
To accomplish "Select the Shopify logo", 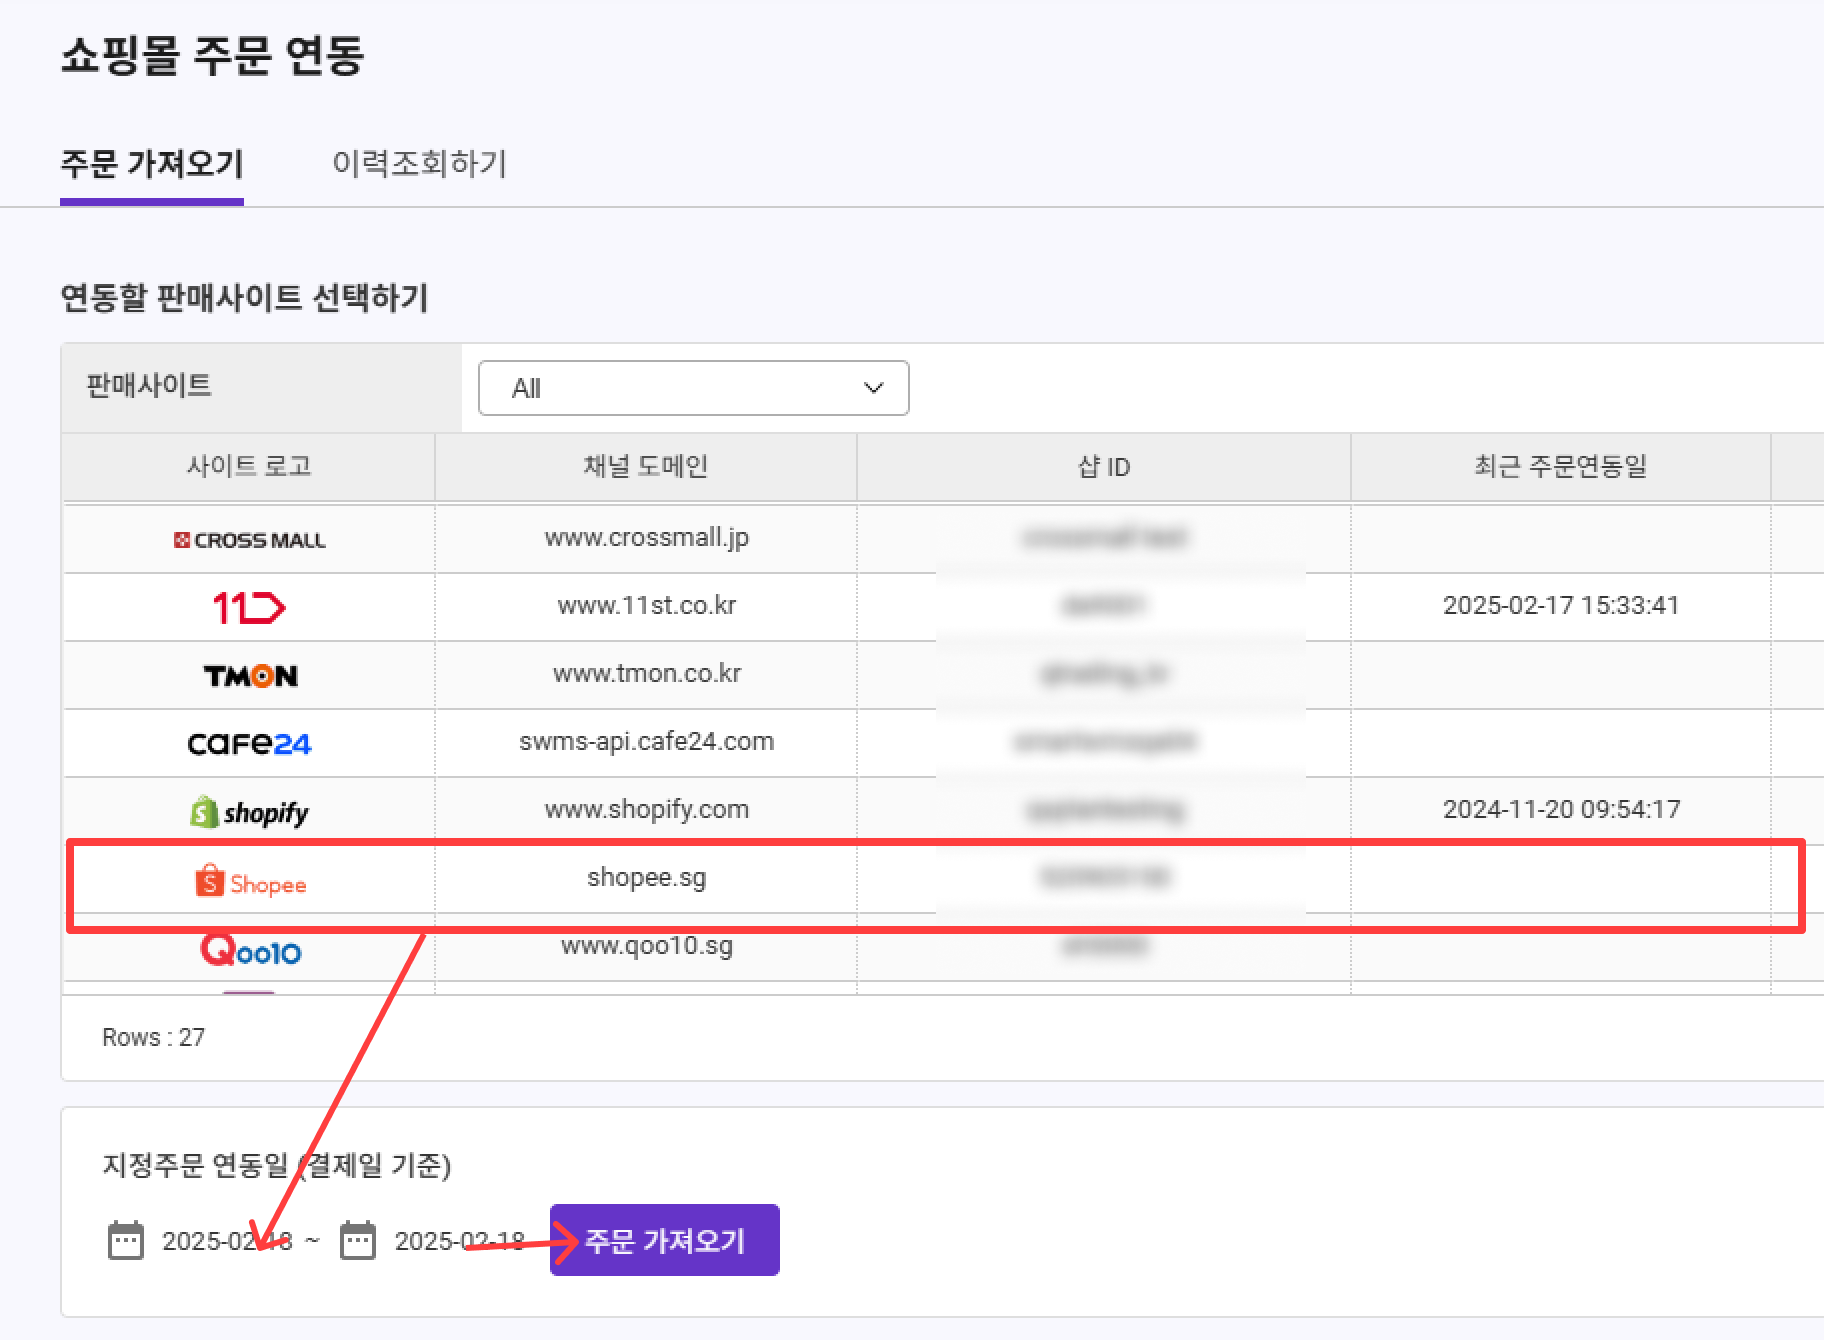I will click(x=249, y=812).
